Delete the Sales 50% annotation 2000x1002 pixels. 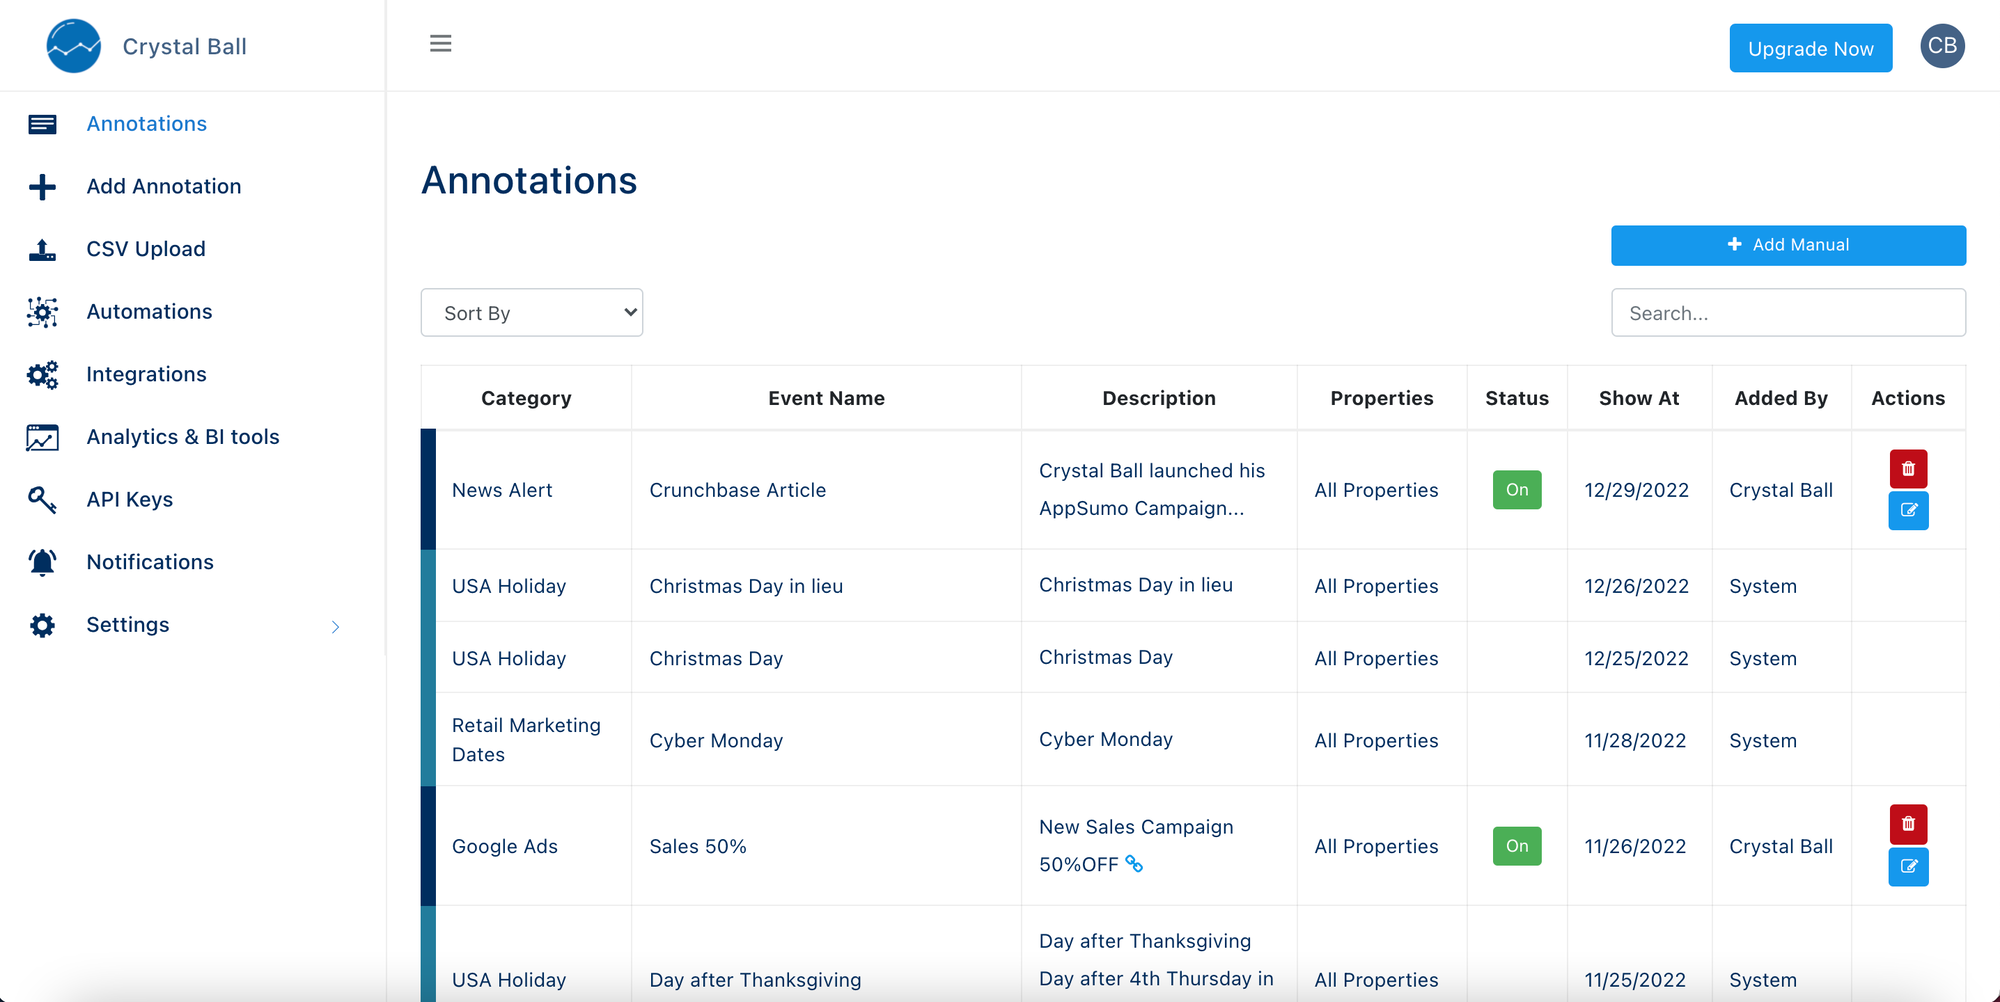tap(1908, 825)
